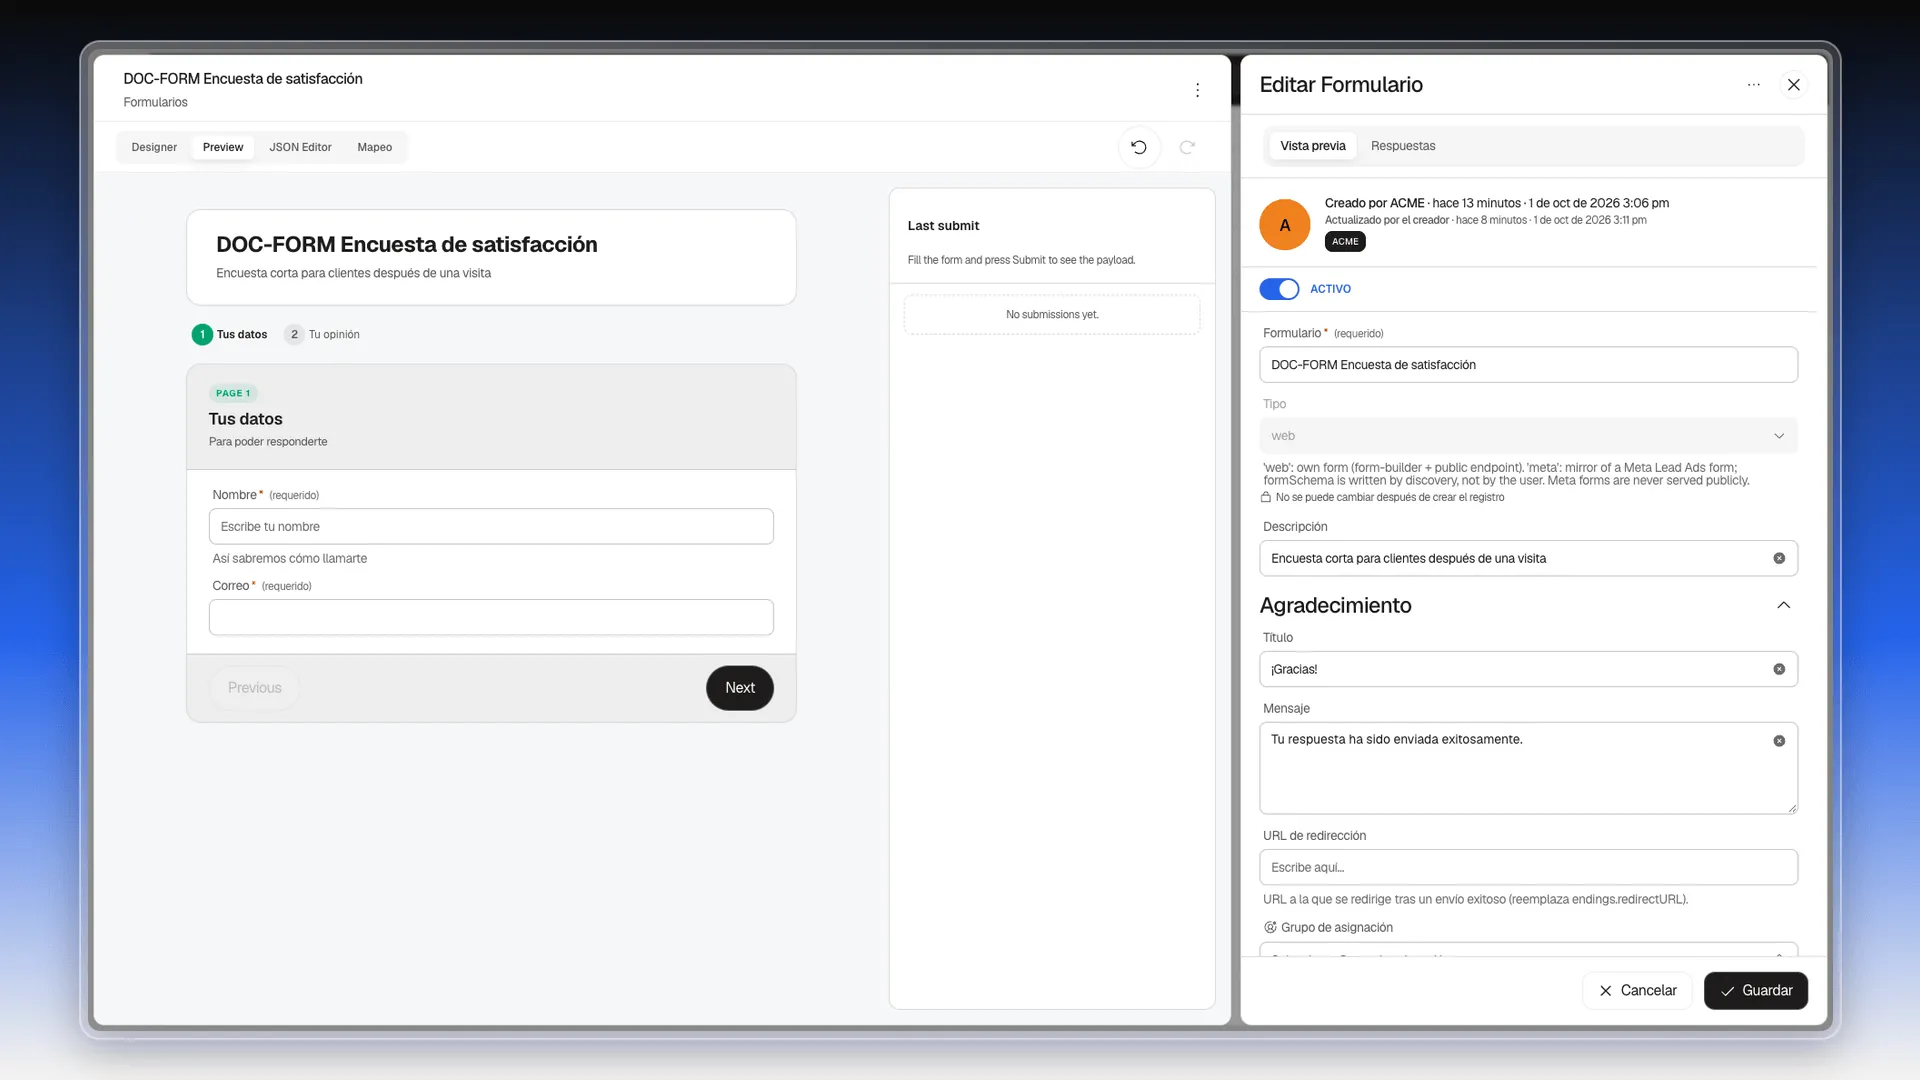Image resolution: width=1920 pixels, height=1080 pixels.
Task: Go to the Mapeo tab
Action: 375,147
